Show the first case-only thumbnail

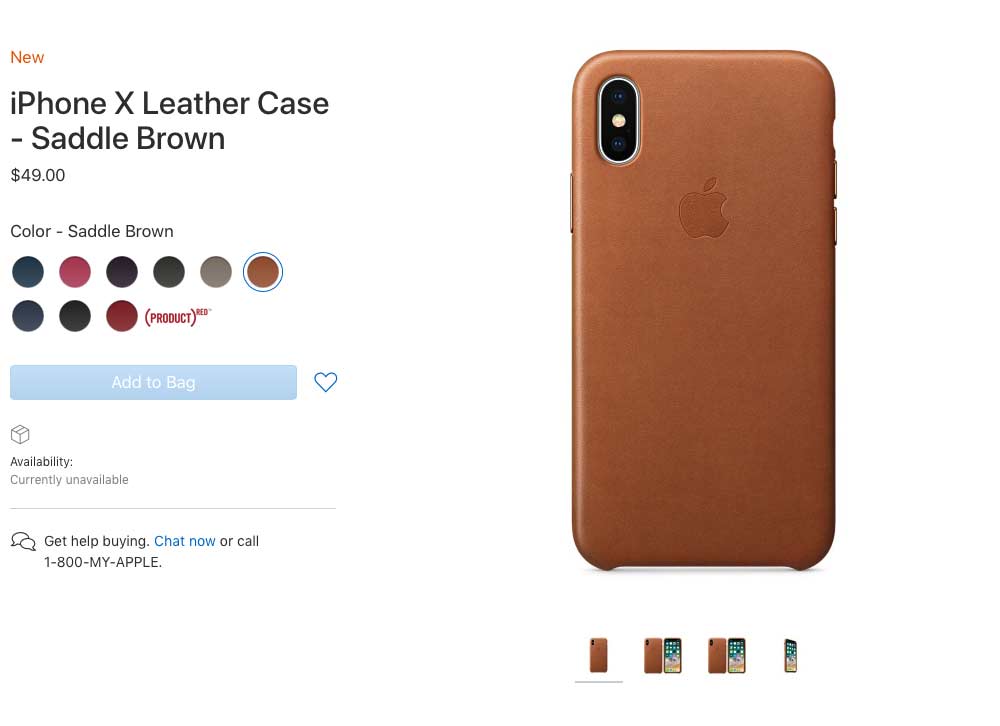coord(598,655)
